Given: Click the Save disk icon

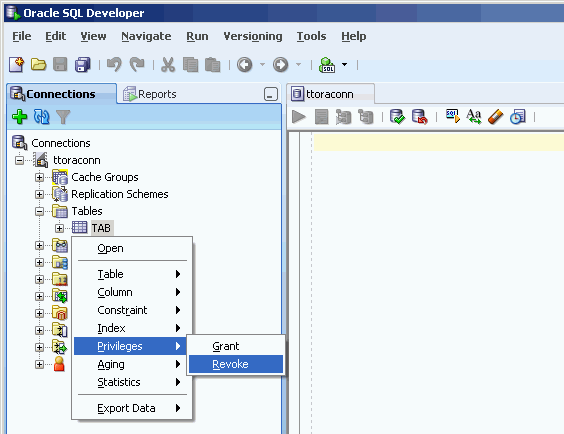Looking at the screenshot, I should click(60, 65).
